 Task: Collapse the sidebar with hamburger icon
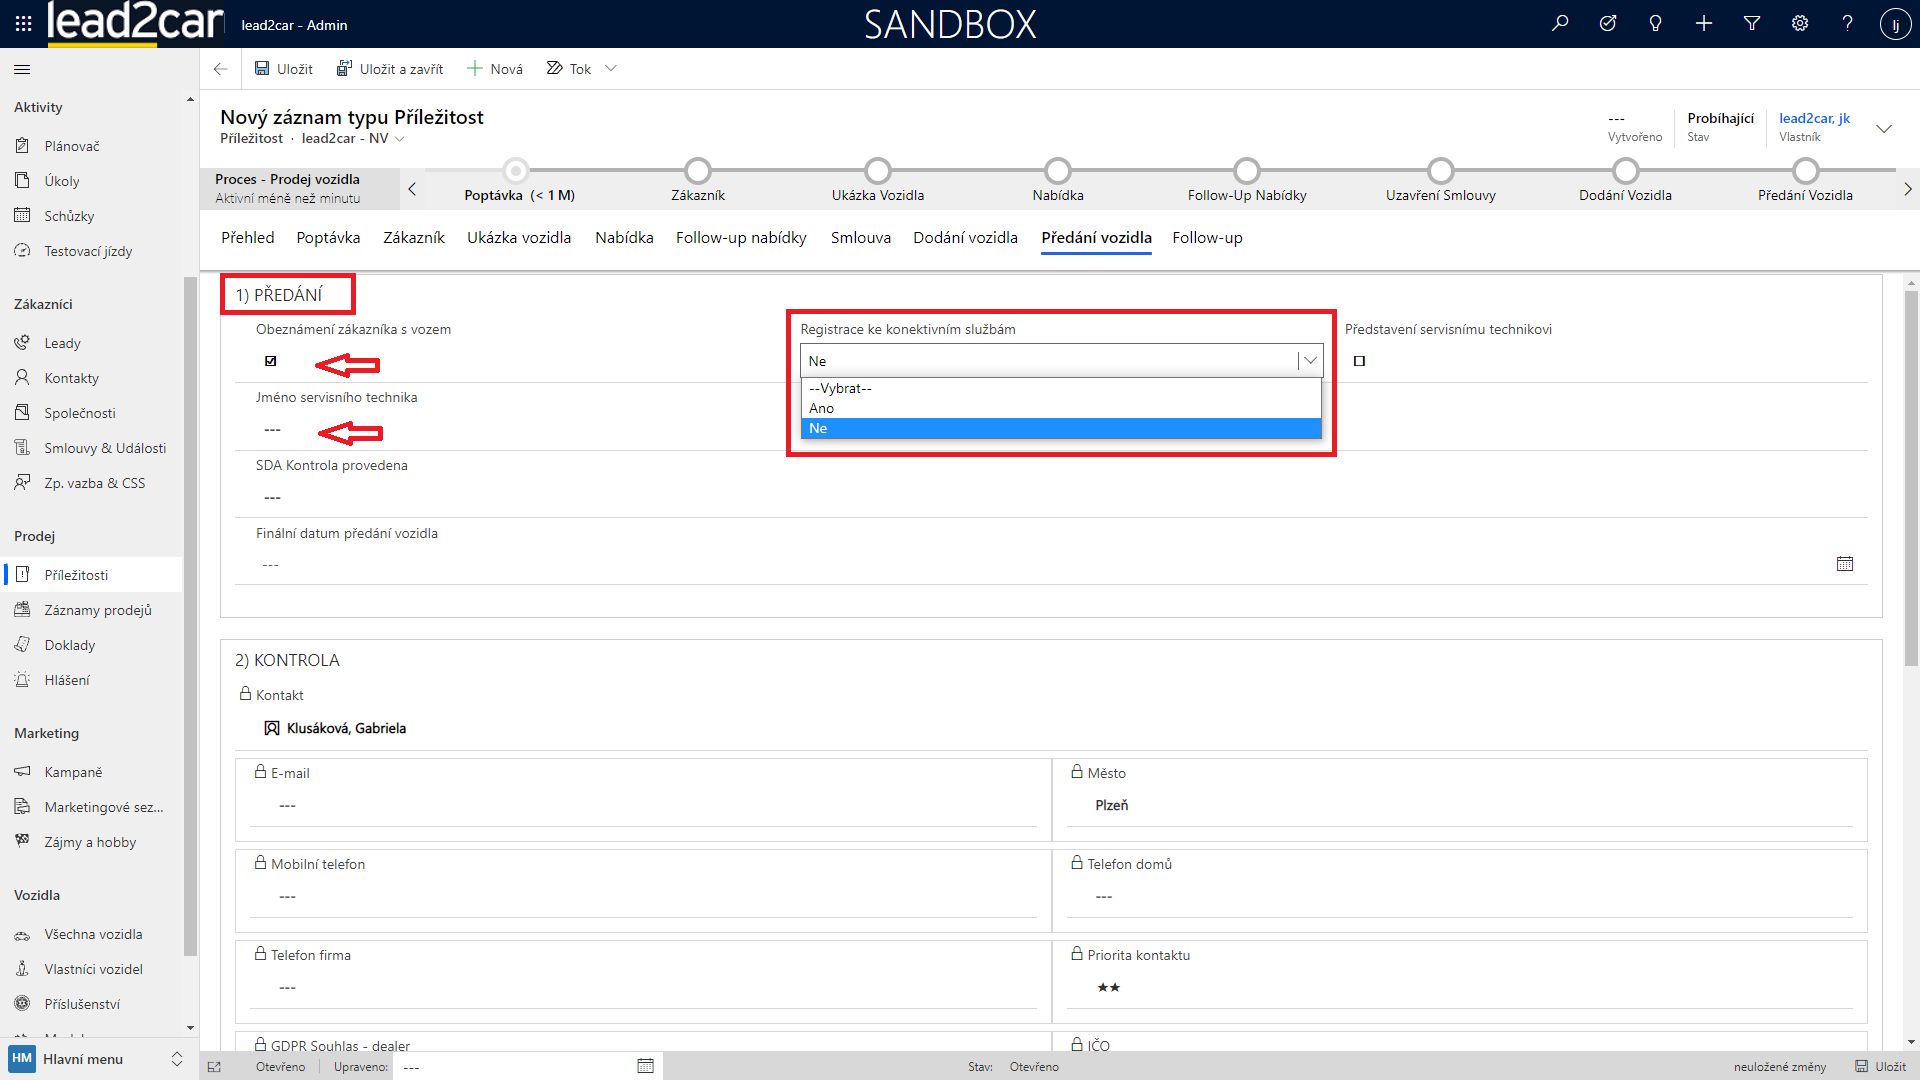(22, 69)
